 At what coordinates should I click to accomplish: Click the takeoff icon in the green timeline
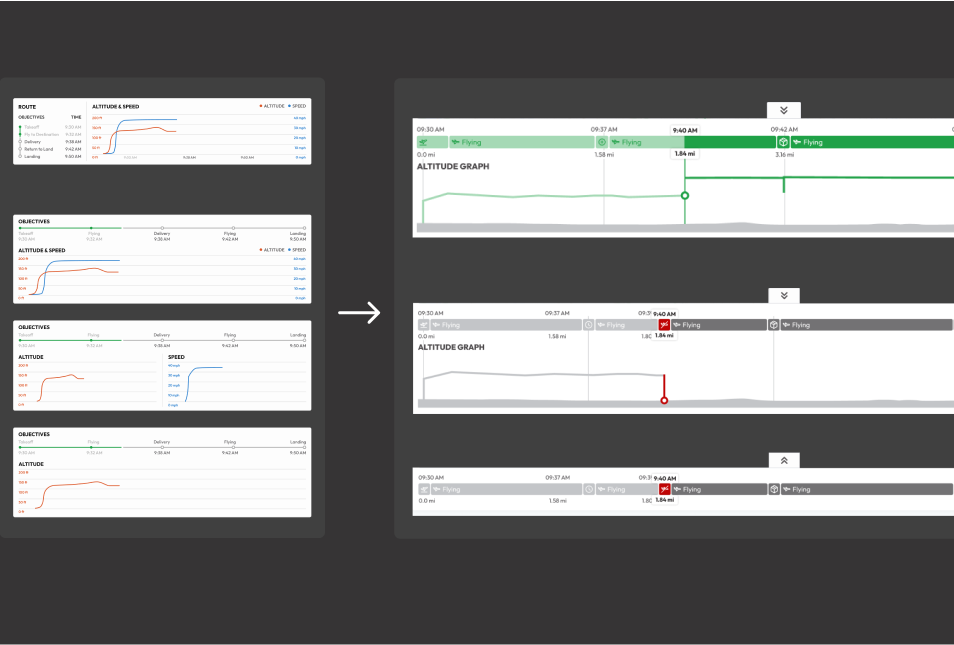point(424,142)
